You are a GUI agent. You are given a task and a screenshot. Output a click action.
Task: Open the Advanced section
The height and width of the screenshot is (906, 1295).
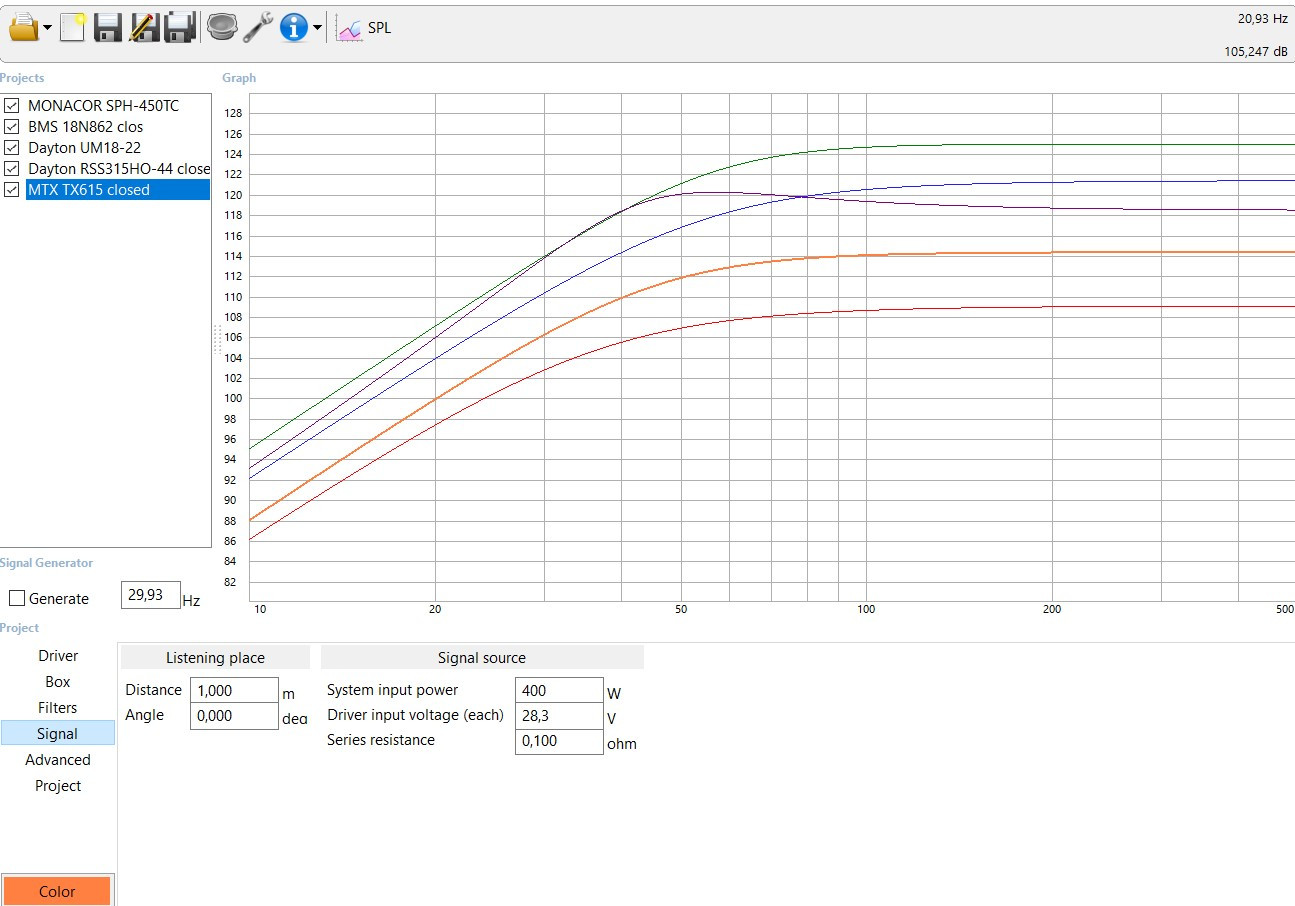(58, 760)
